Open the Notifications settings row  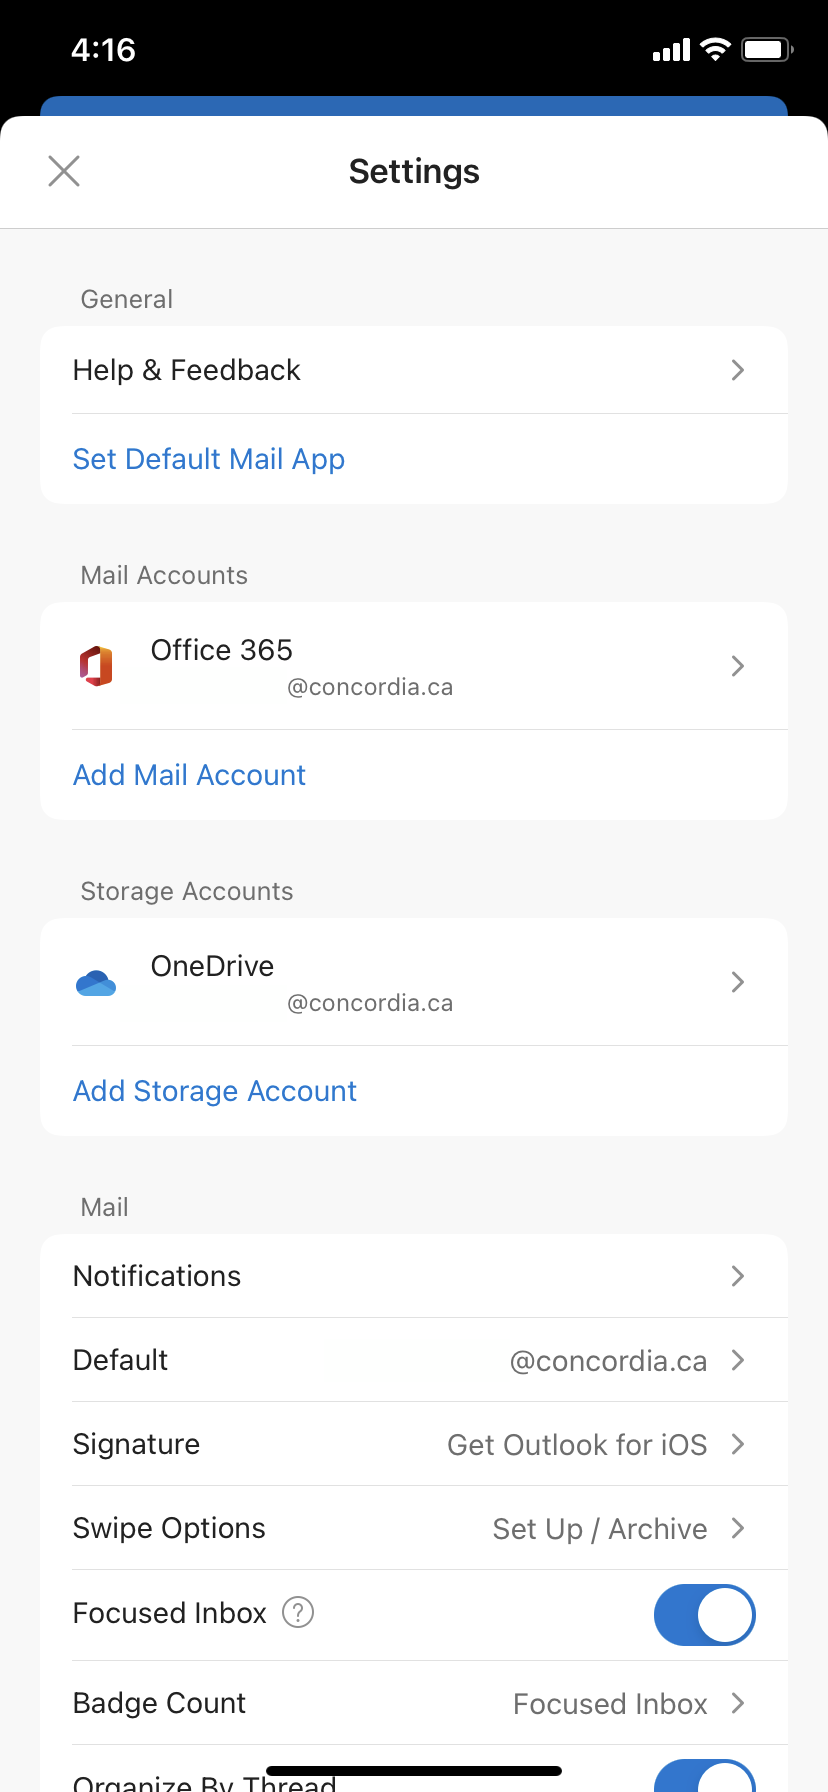pyautogui.click(x=414, y=1276)
